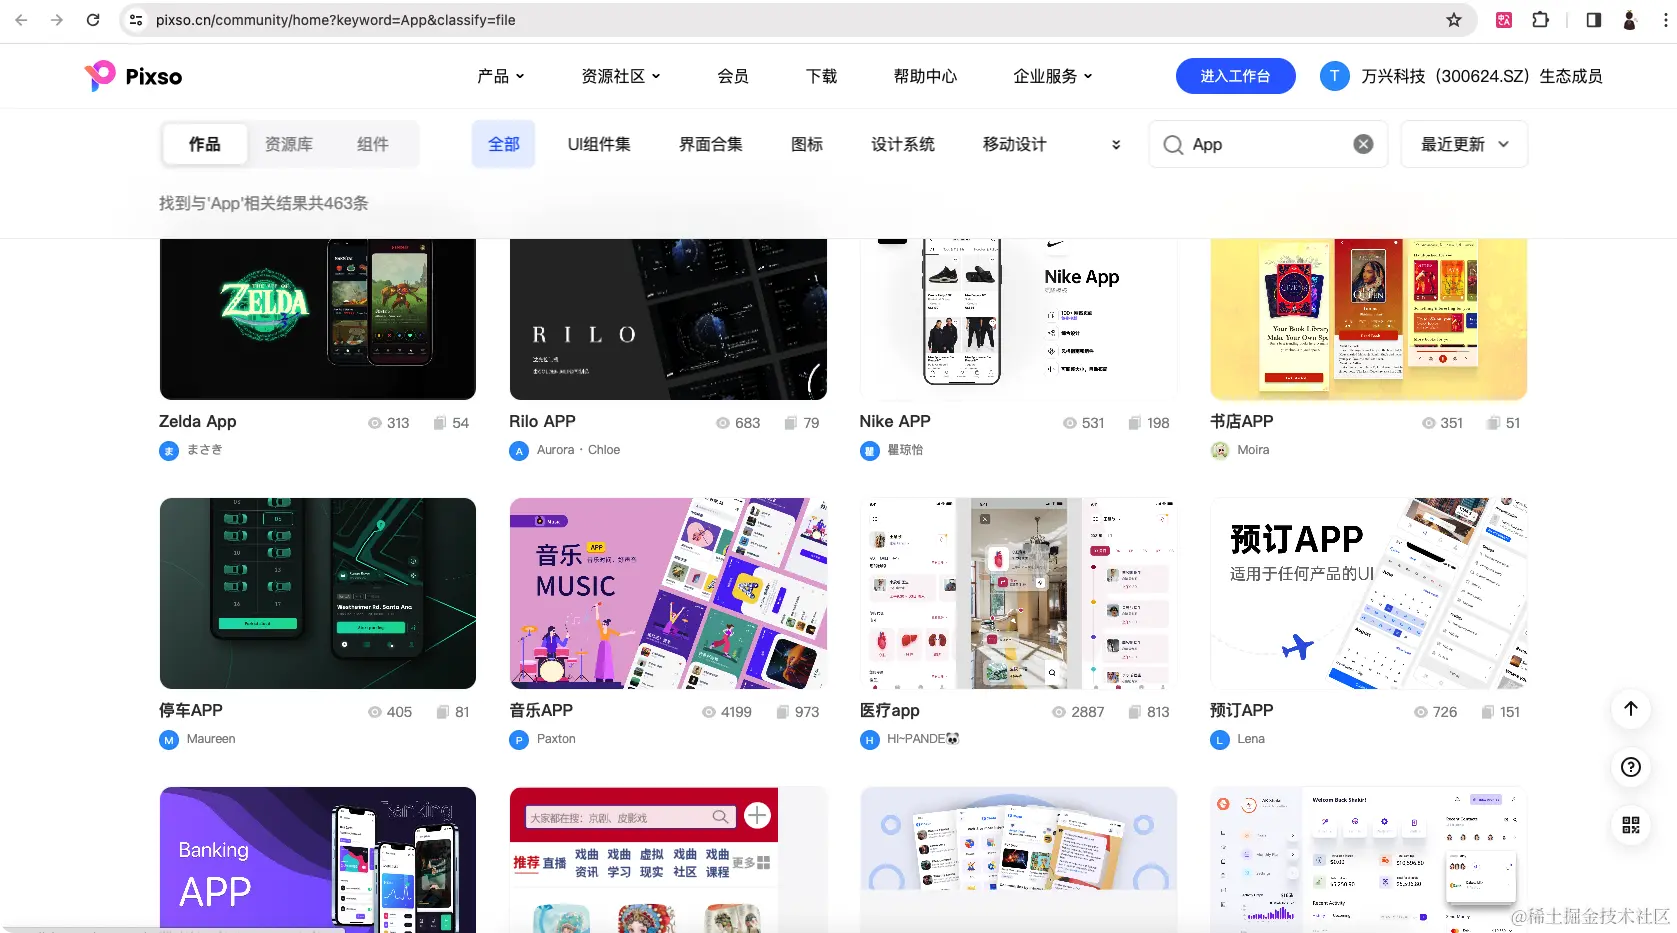Click the scroll-to-top arrow button
1677x933 pixels.
(x=1631, y=709)
